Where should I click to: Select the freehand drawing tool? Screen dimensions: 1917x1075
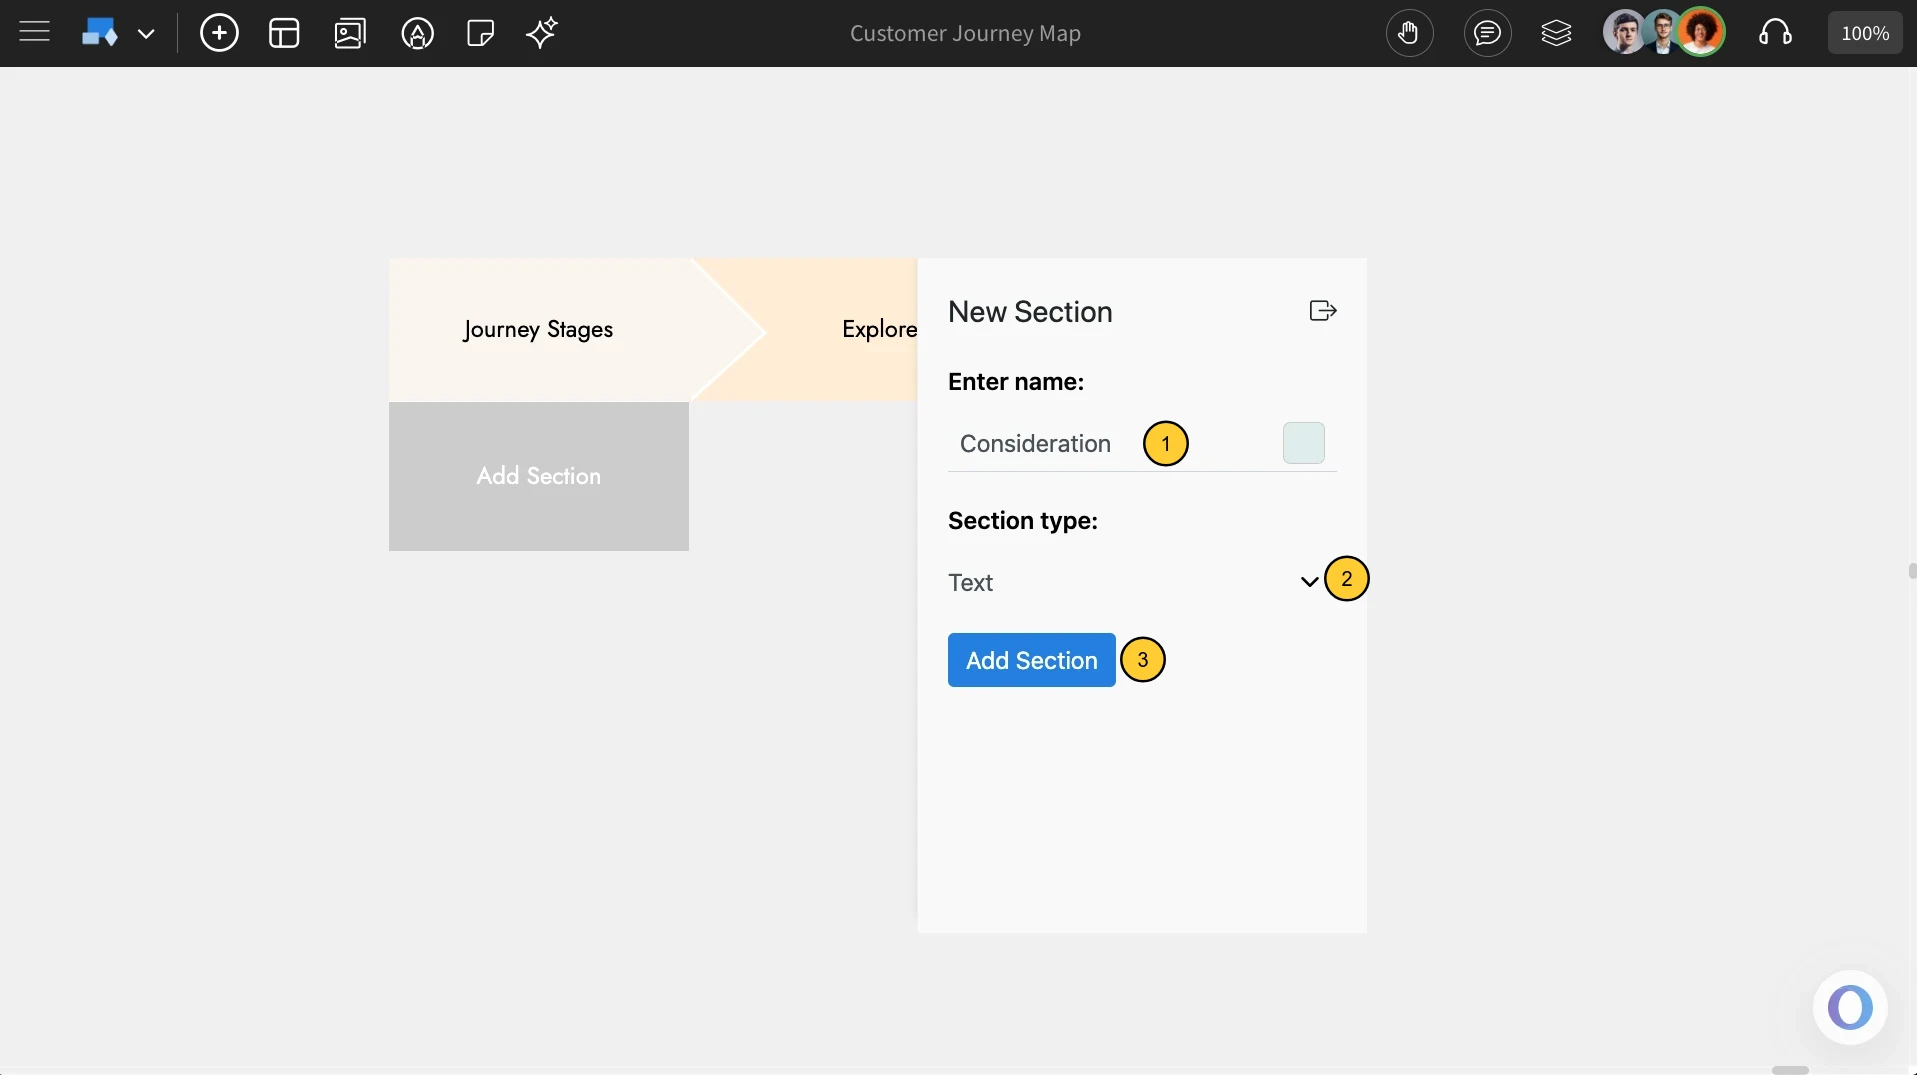coord(417,33)
